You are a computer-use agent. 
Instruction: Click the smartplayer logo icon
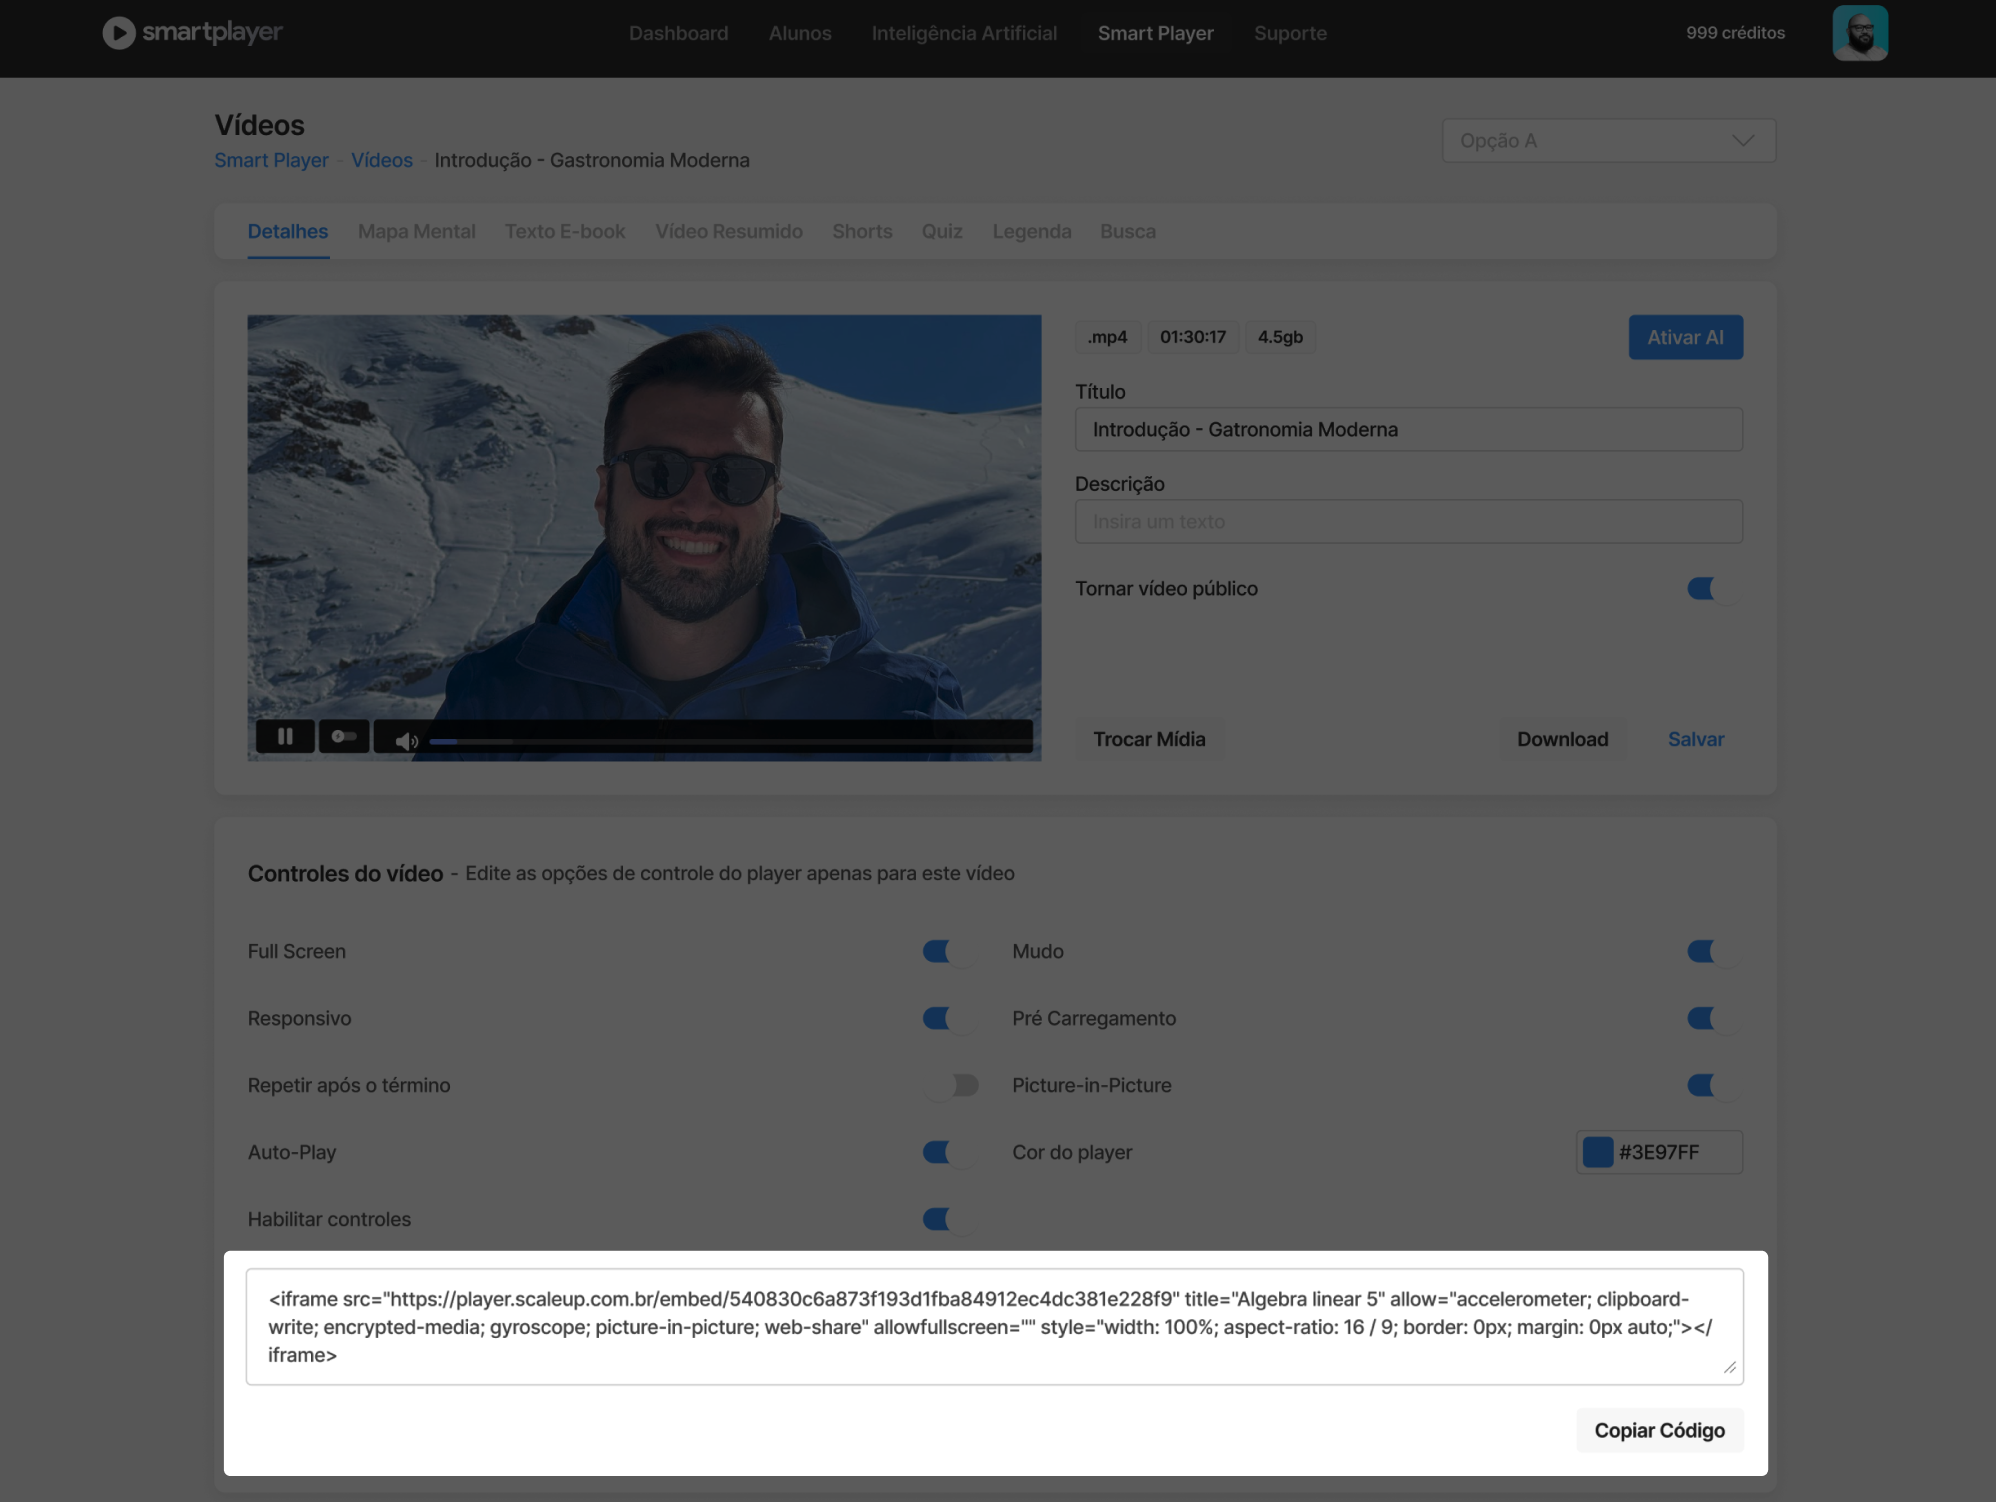tap(118, 33)
